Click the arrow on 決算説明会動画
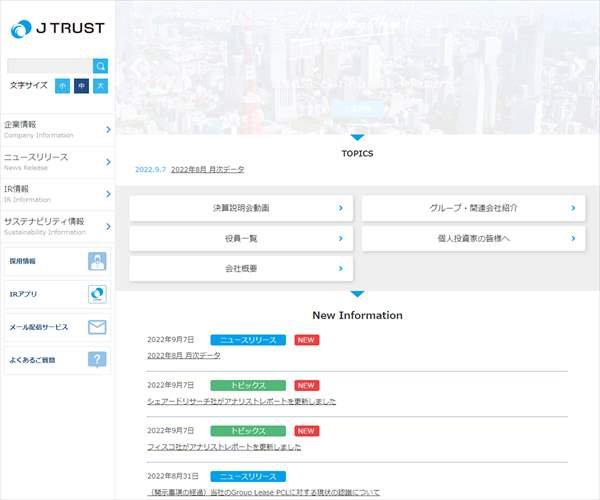The image size is (600, 500). [341, 208]
